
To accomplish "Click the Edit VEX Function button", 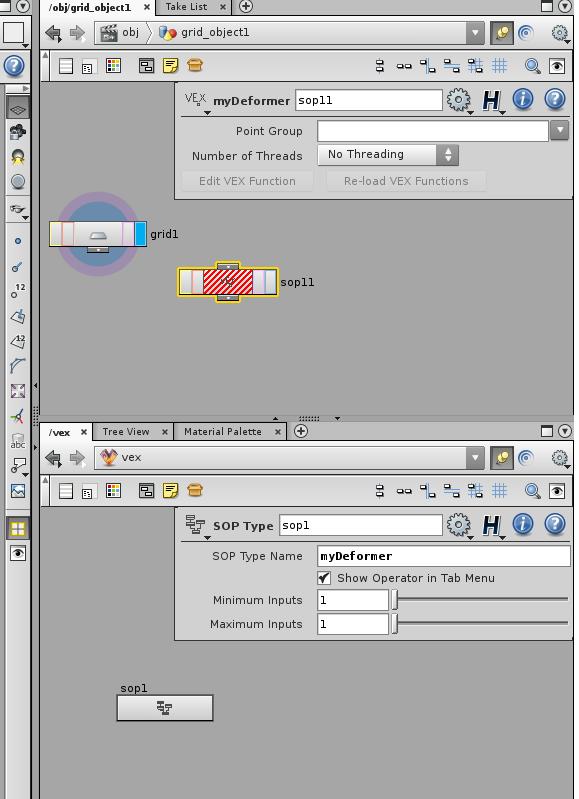I will 247,181.
